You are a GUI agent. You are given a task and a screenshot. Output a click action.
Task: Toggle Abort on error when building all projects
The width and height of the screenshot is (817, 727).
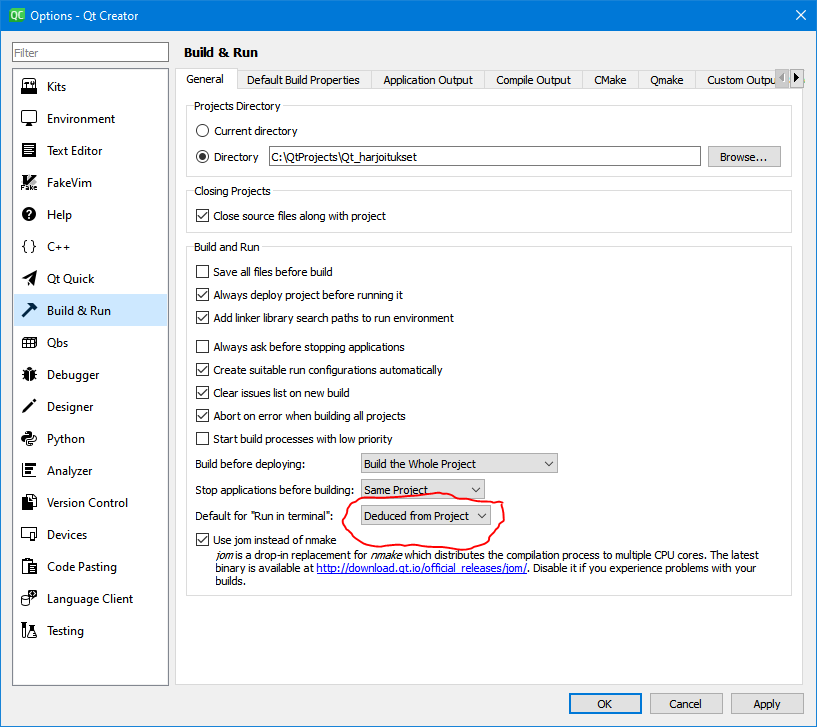coord(202,416)
